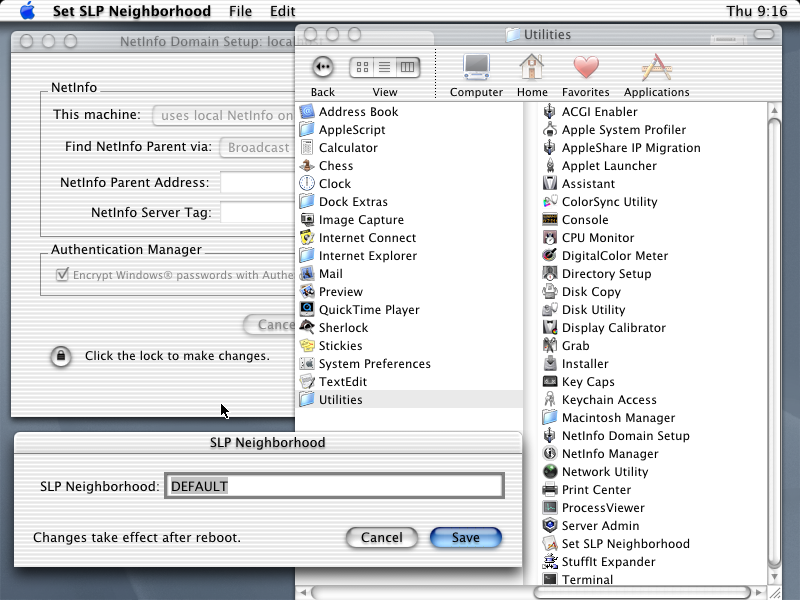Viewport: 800px width, 600px height.
Task: Select the CPU Monitor icon
Action: point(549,237)
